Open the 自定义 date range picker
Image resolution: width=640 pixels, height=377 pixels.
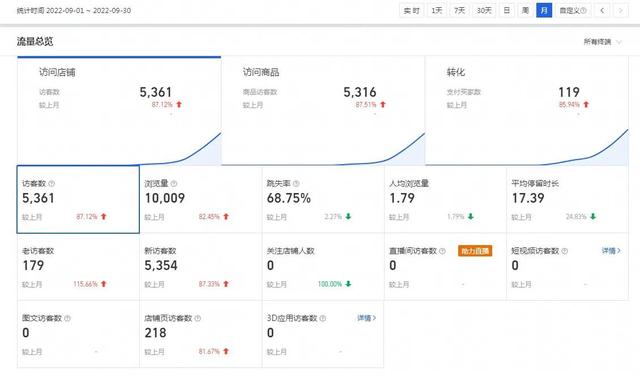pyautogui.click(x=573, y=11)
